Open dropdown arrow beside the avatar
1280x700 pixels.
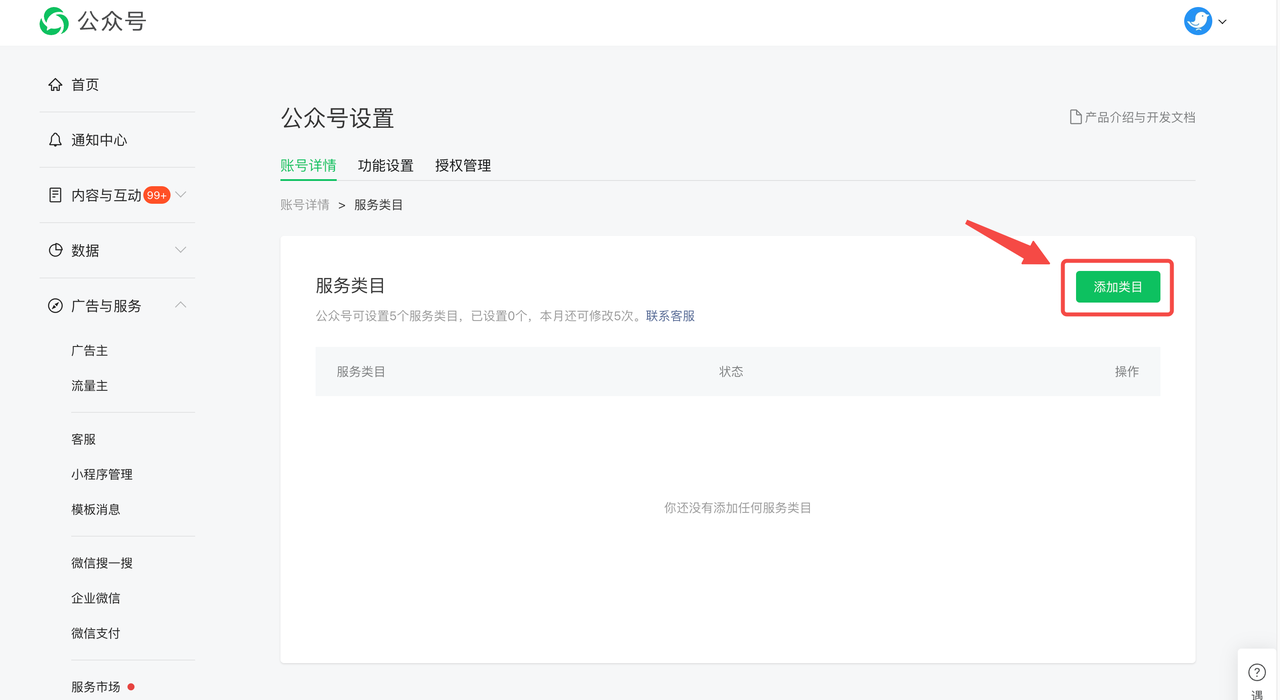point(1223,22)
